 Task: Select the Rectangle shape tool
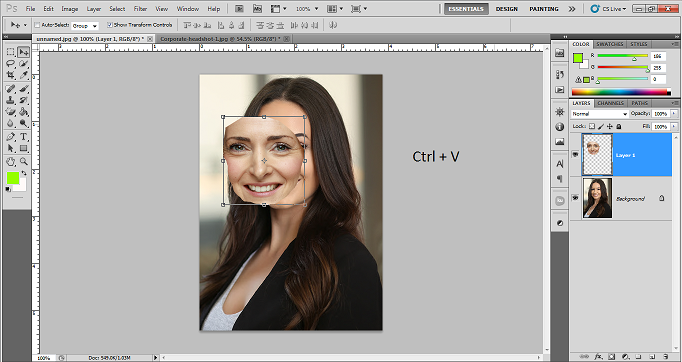23,148
